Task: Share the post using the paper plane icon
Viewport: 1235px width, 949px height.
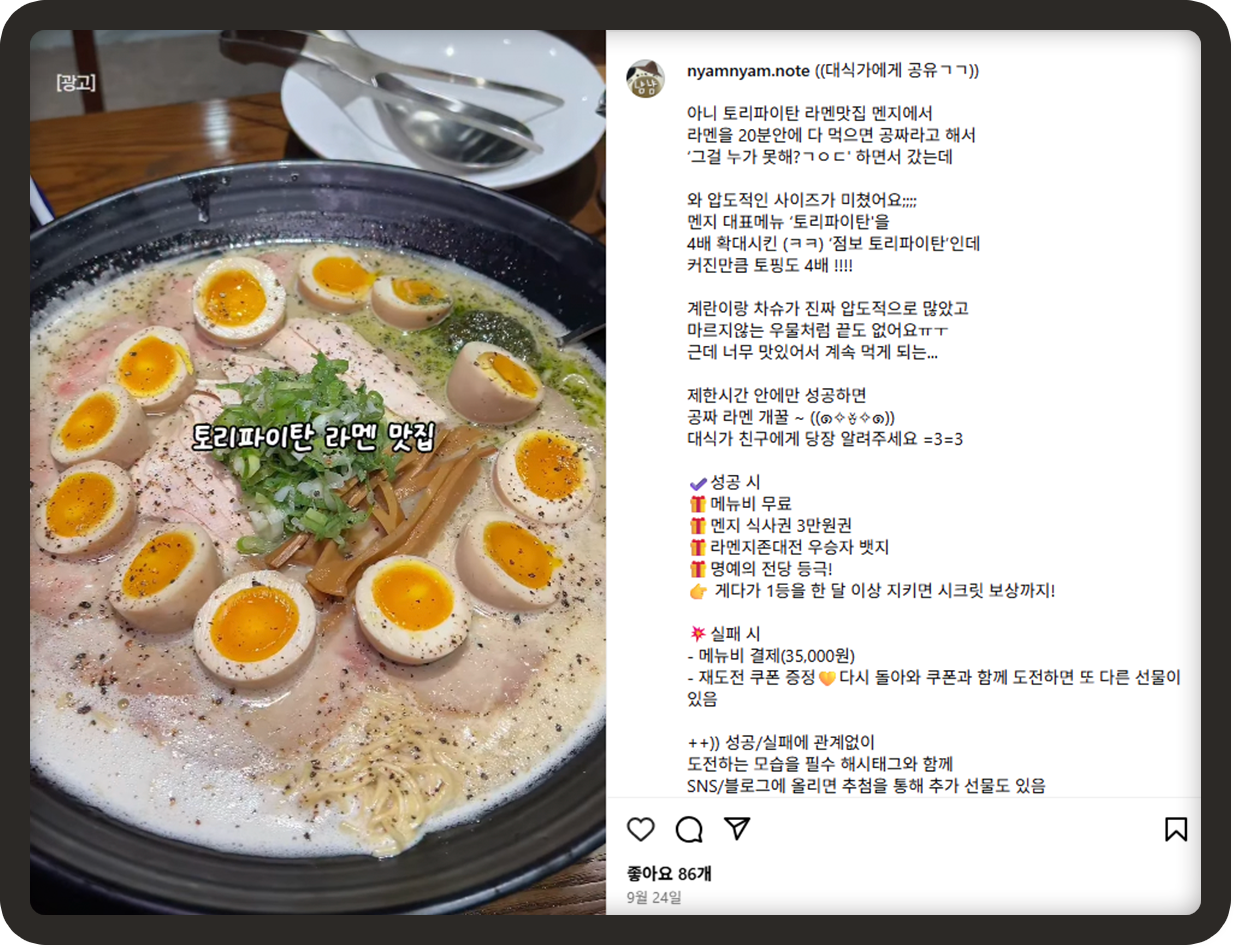Action: 737,829
